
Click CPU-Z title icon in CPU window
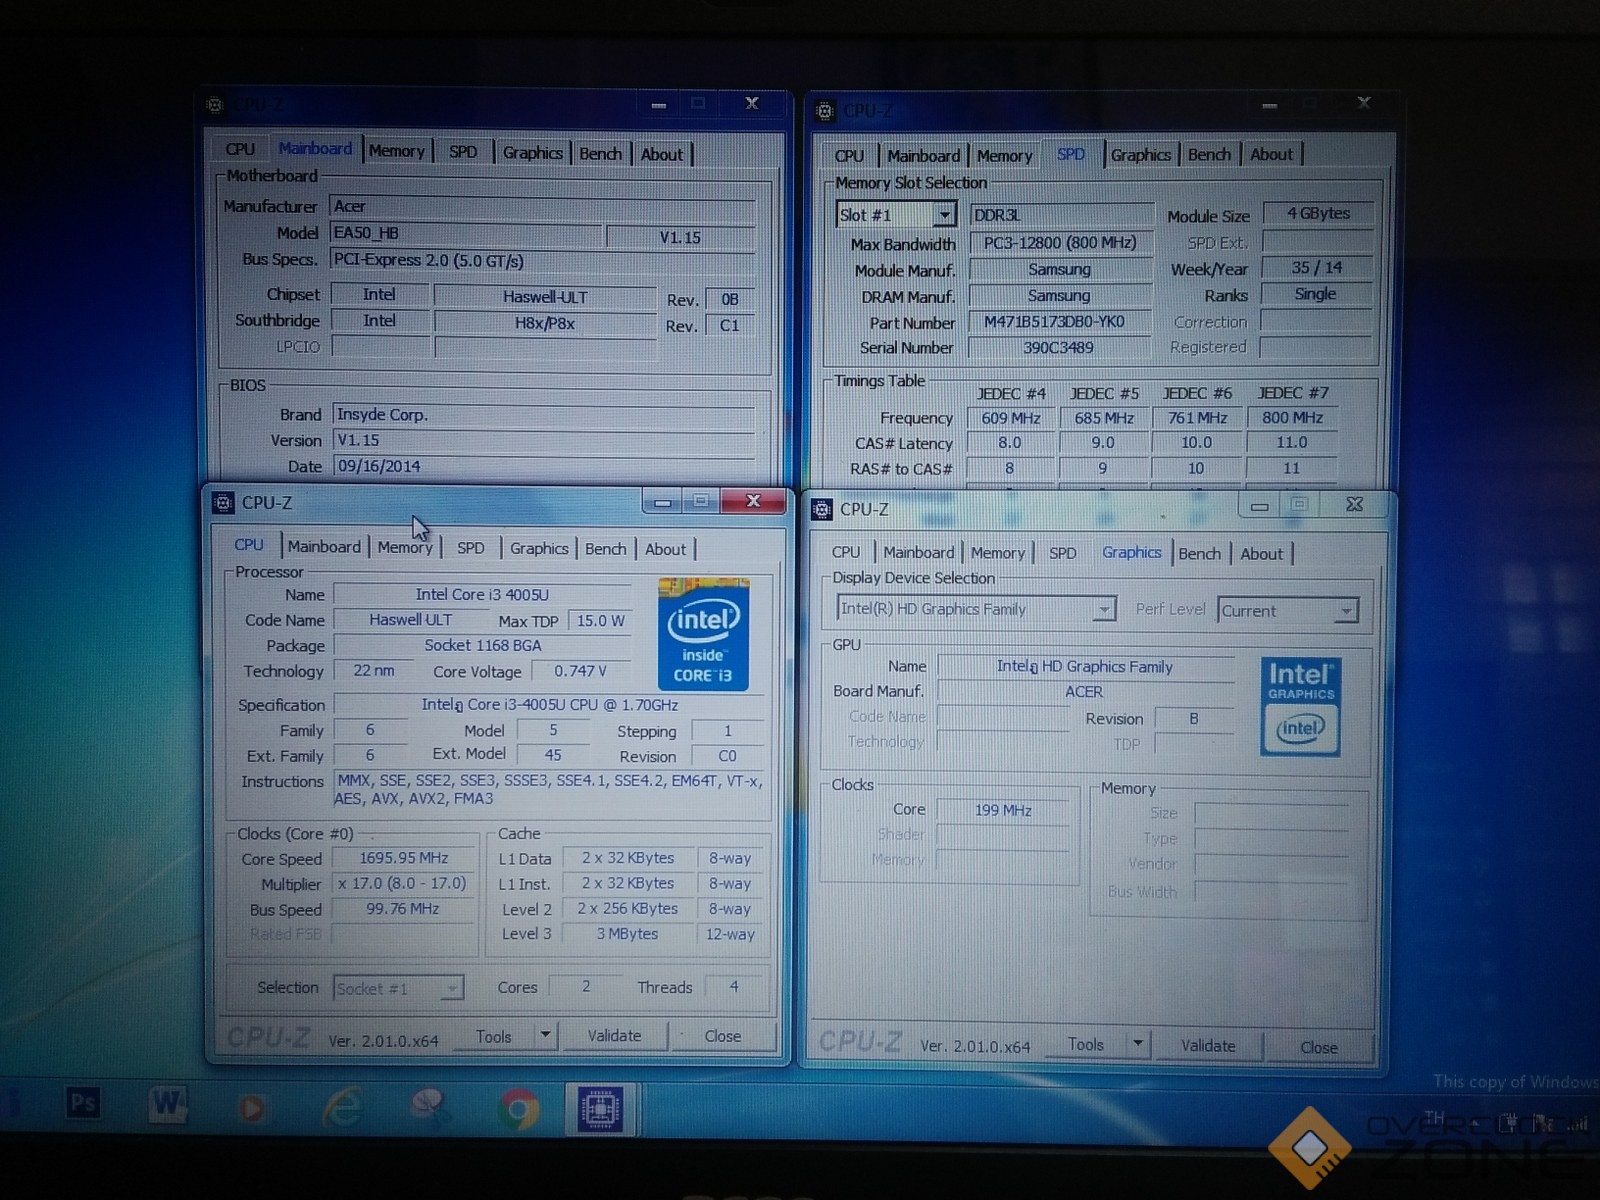click(x=224, y=503)
